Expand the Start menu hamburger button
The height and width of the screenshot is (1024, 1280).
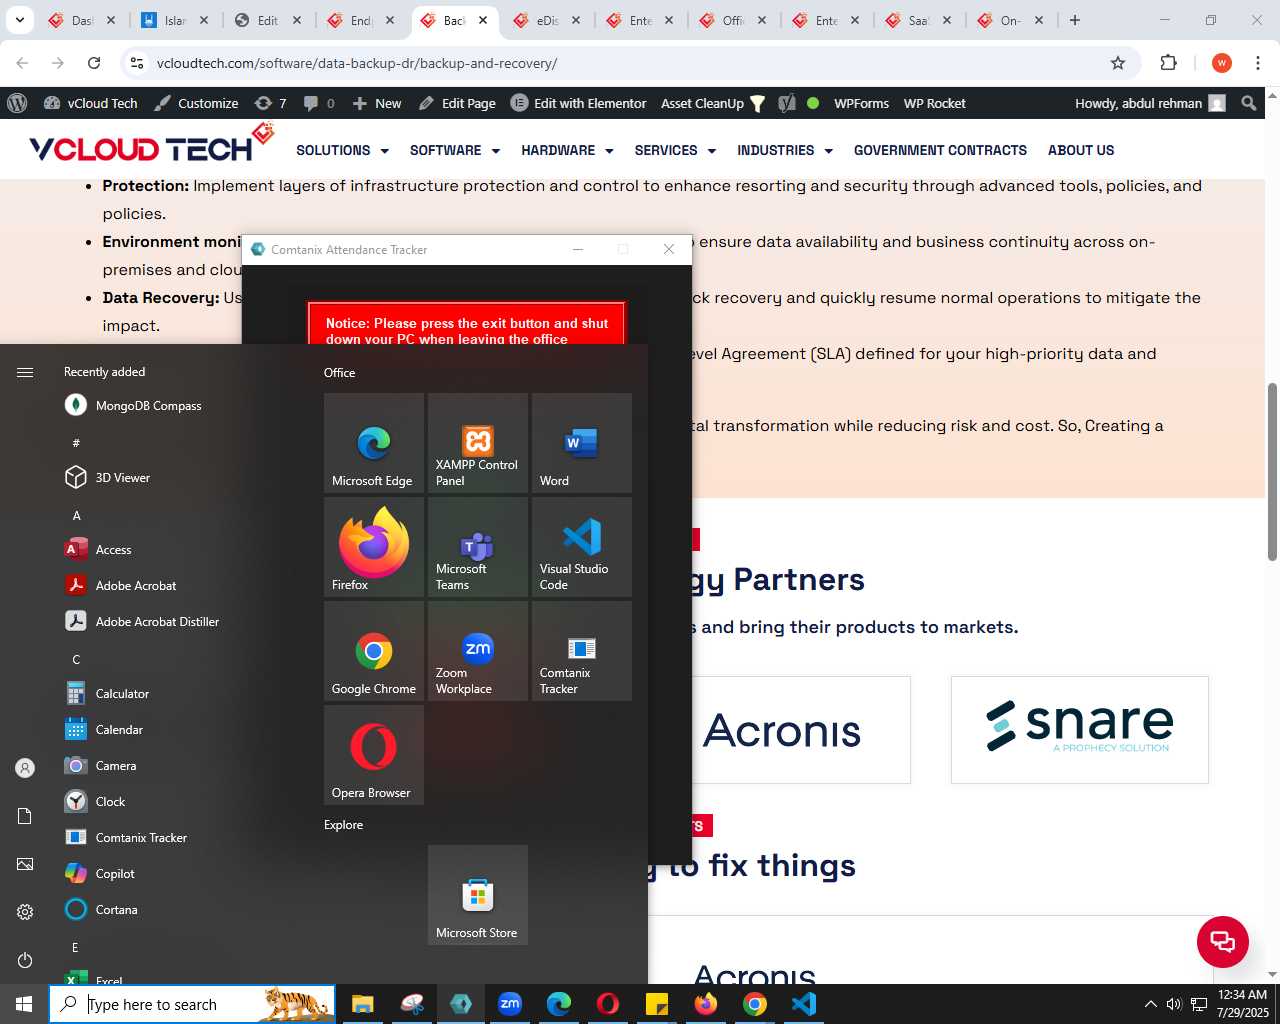(x=25, y=372)
